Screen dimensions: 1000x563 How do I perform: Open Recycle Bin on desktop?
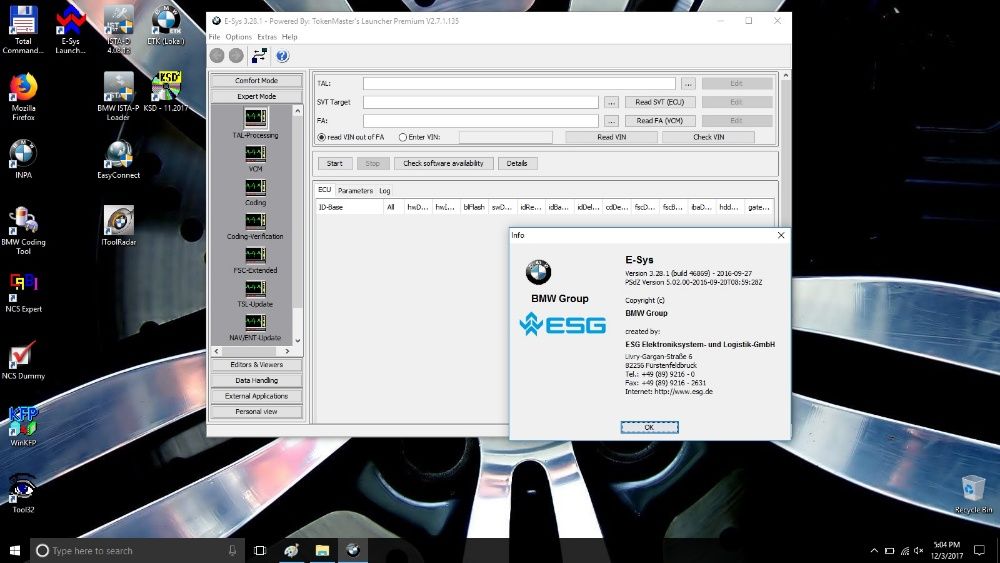[973, 494]
